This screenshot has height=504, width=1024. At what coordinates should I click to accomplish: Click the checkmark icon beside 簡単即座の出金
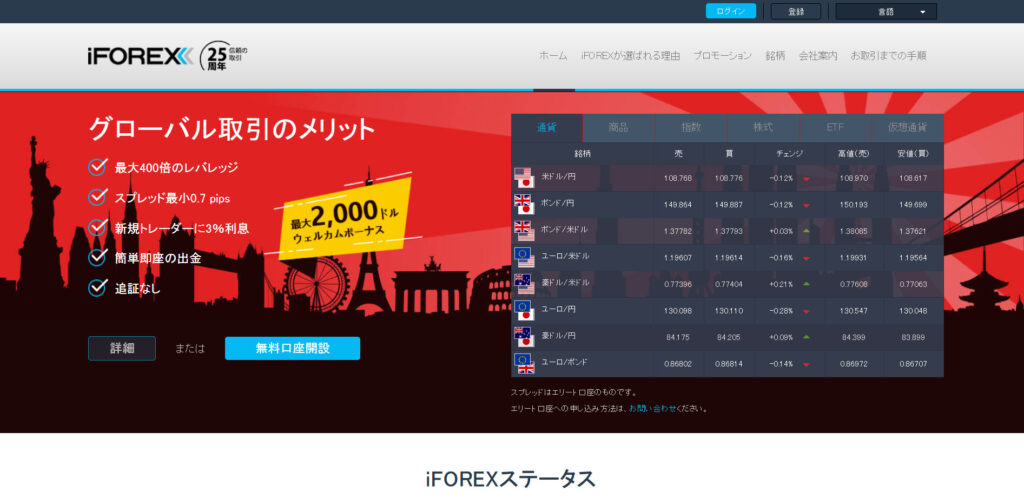tap(97, 257)
